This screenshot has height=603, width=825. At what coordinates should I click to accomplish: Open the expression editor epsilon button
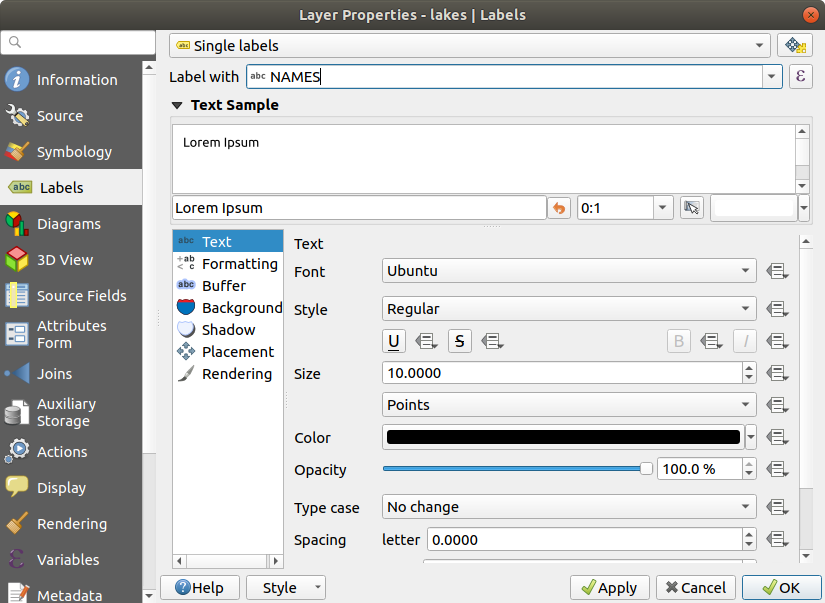pyautogui.click(x=800, y=77)
